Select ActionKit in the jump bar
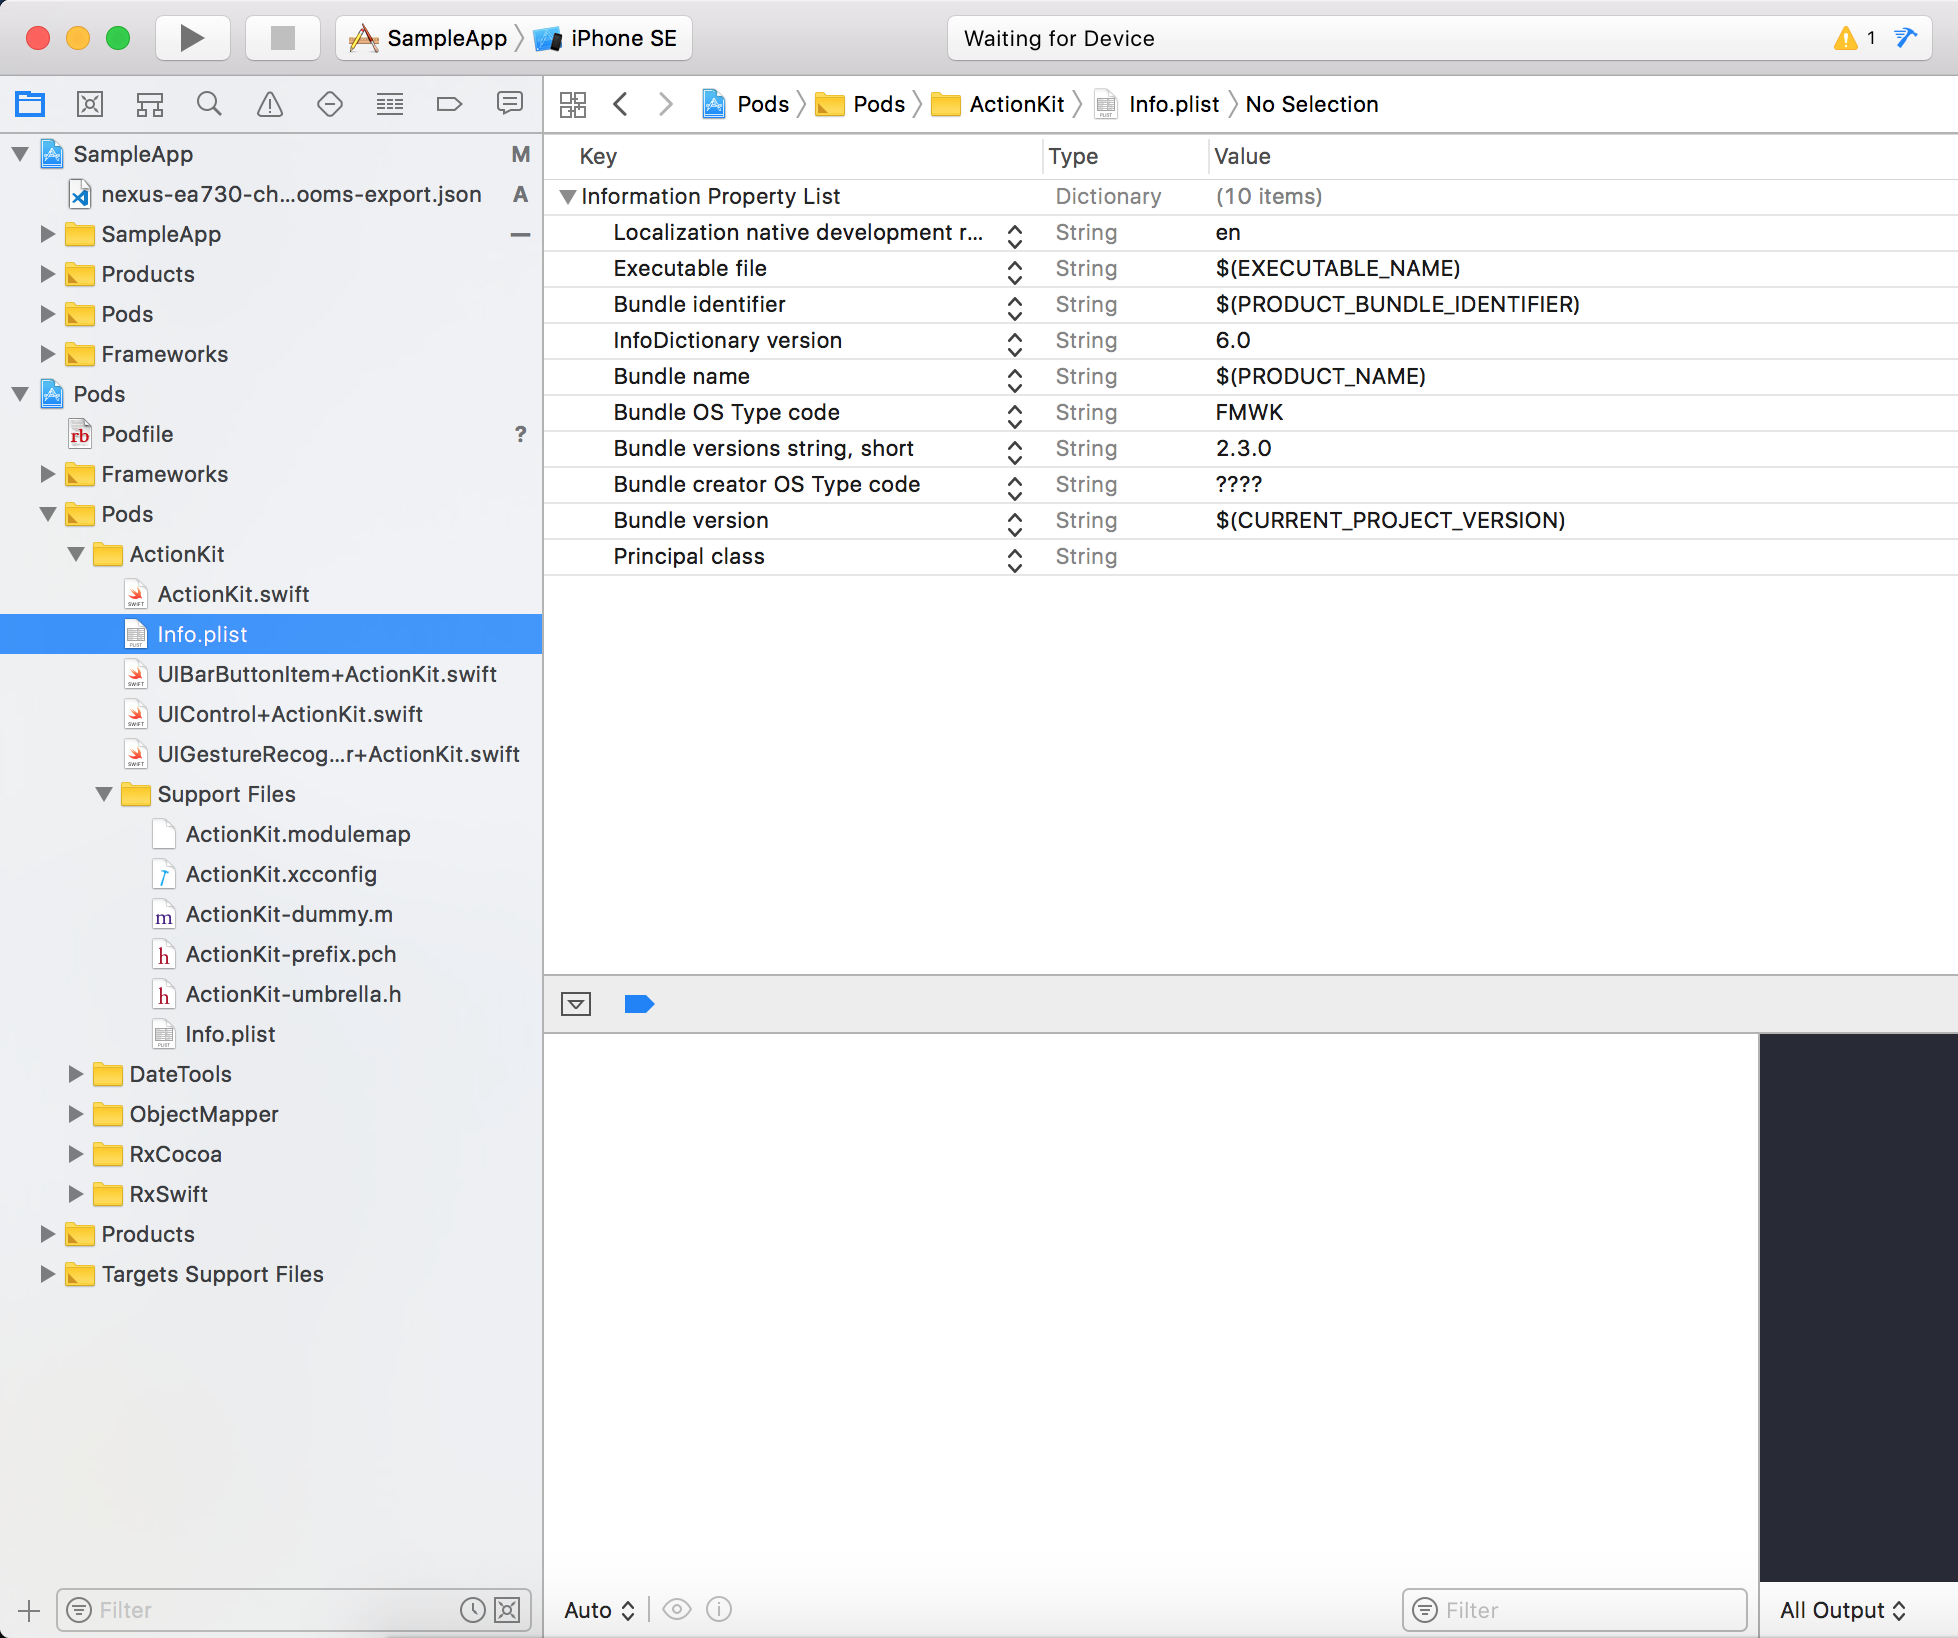 pos(1015,104)
